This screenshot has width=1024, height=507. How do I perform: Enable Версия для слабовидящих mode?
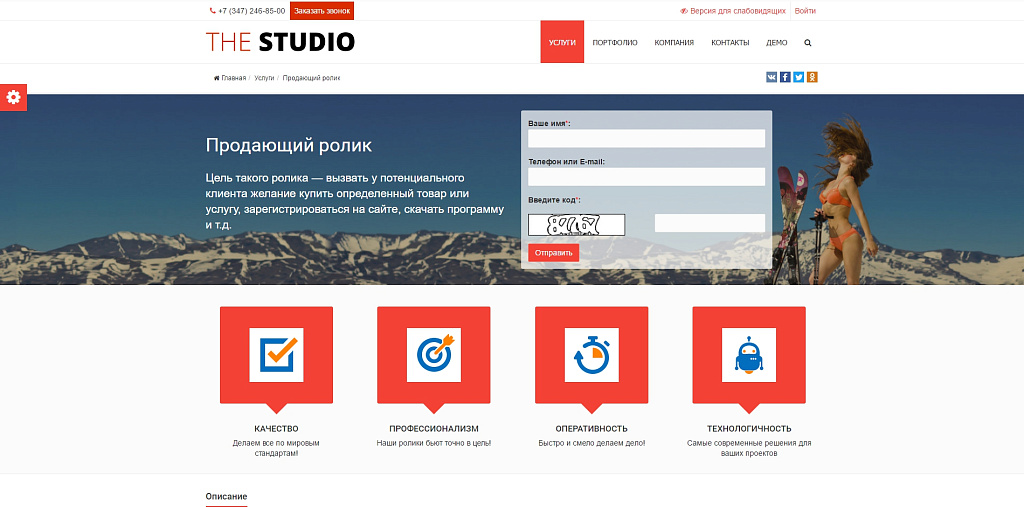(732, 11)
